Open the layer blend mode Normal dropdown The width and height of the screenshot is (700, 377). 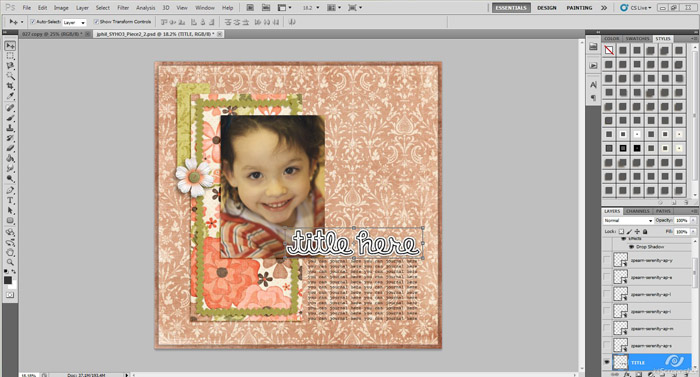628,221
